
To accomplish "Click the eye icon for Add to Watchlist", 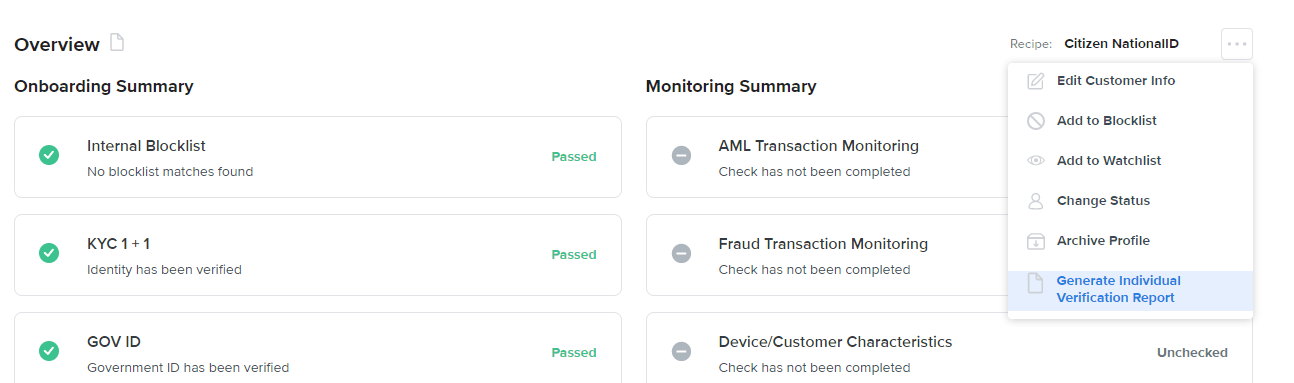I will click(1036, 161).
